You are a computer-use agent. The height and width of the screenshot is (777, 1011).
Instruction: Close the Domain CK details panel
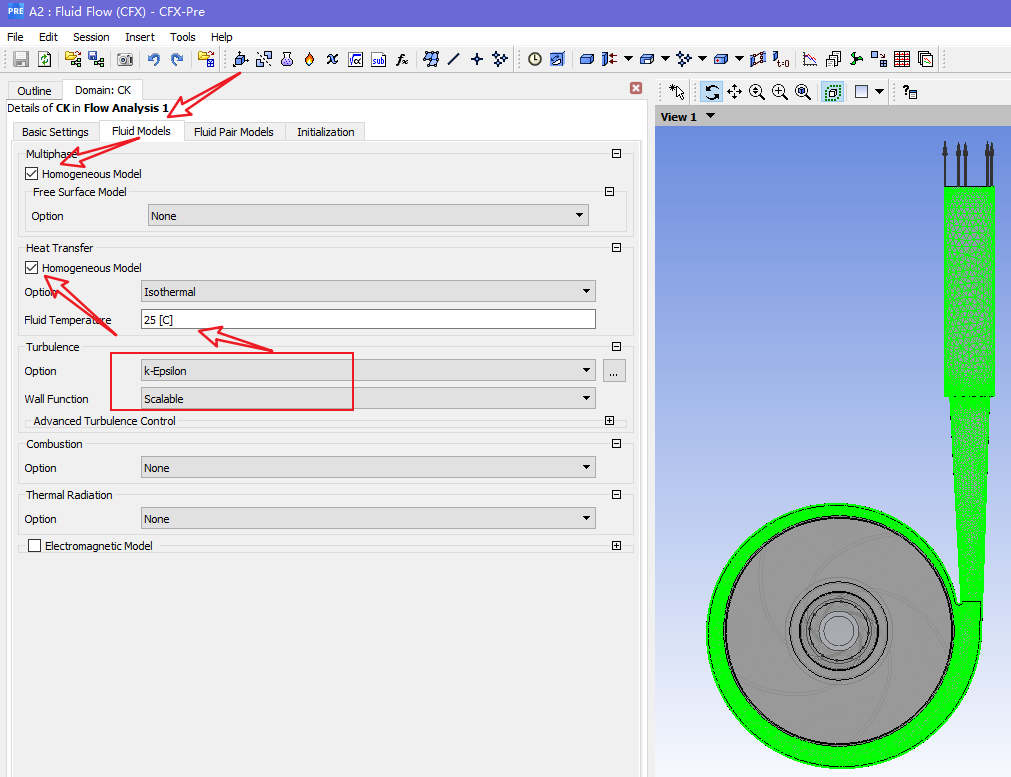[x=635, y=88]
